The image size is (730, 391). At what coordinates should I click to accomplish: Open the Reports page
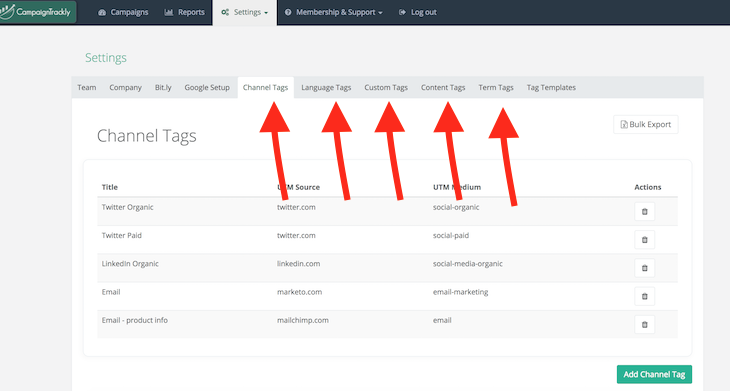184,12
